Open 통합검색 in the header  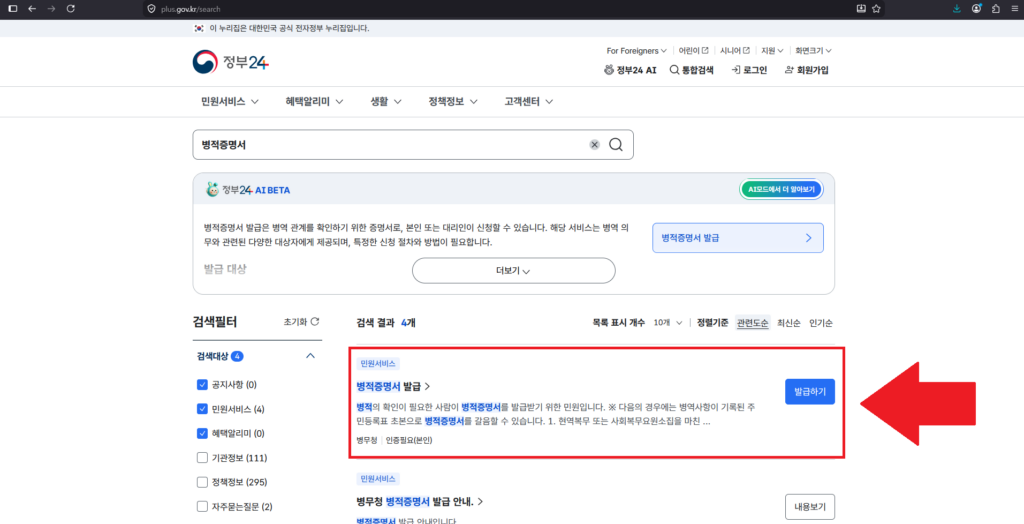tap(692, 70)
